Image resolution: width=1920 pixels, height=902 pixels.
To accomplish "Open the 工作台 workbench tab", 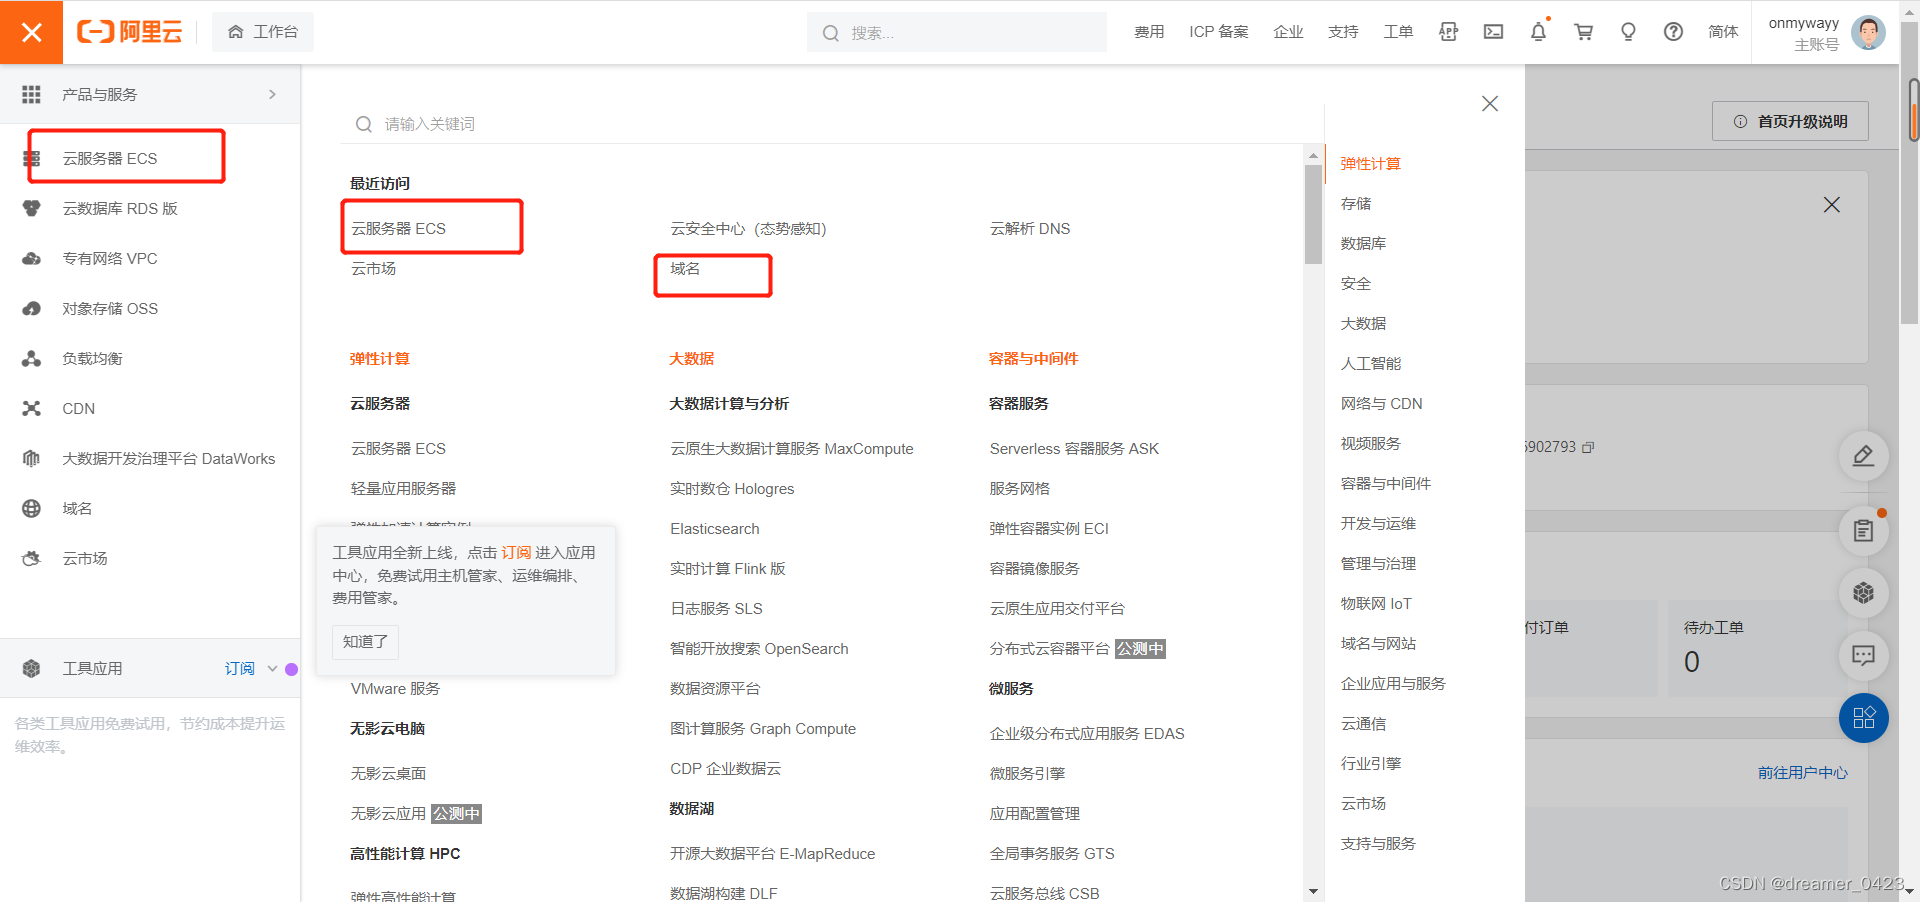I will (x=263, y=32).
